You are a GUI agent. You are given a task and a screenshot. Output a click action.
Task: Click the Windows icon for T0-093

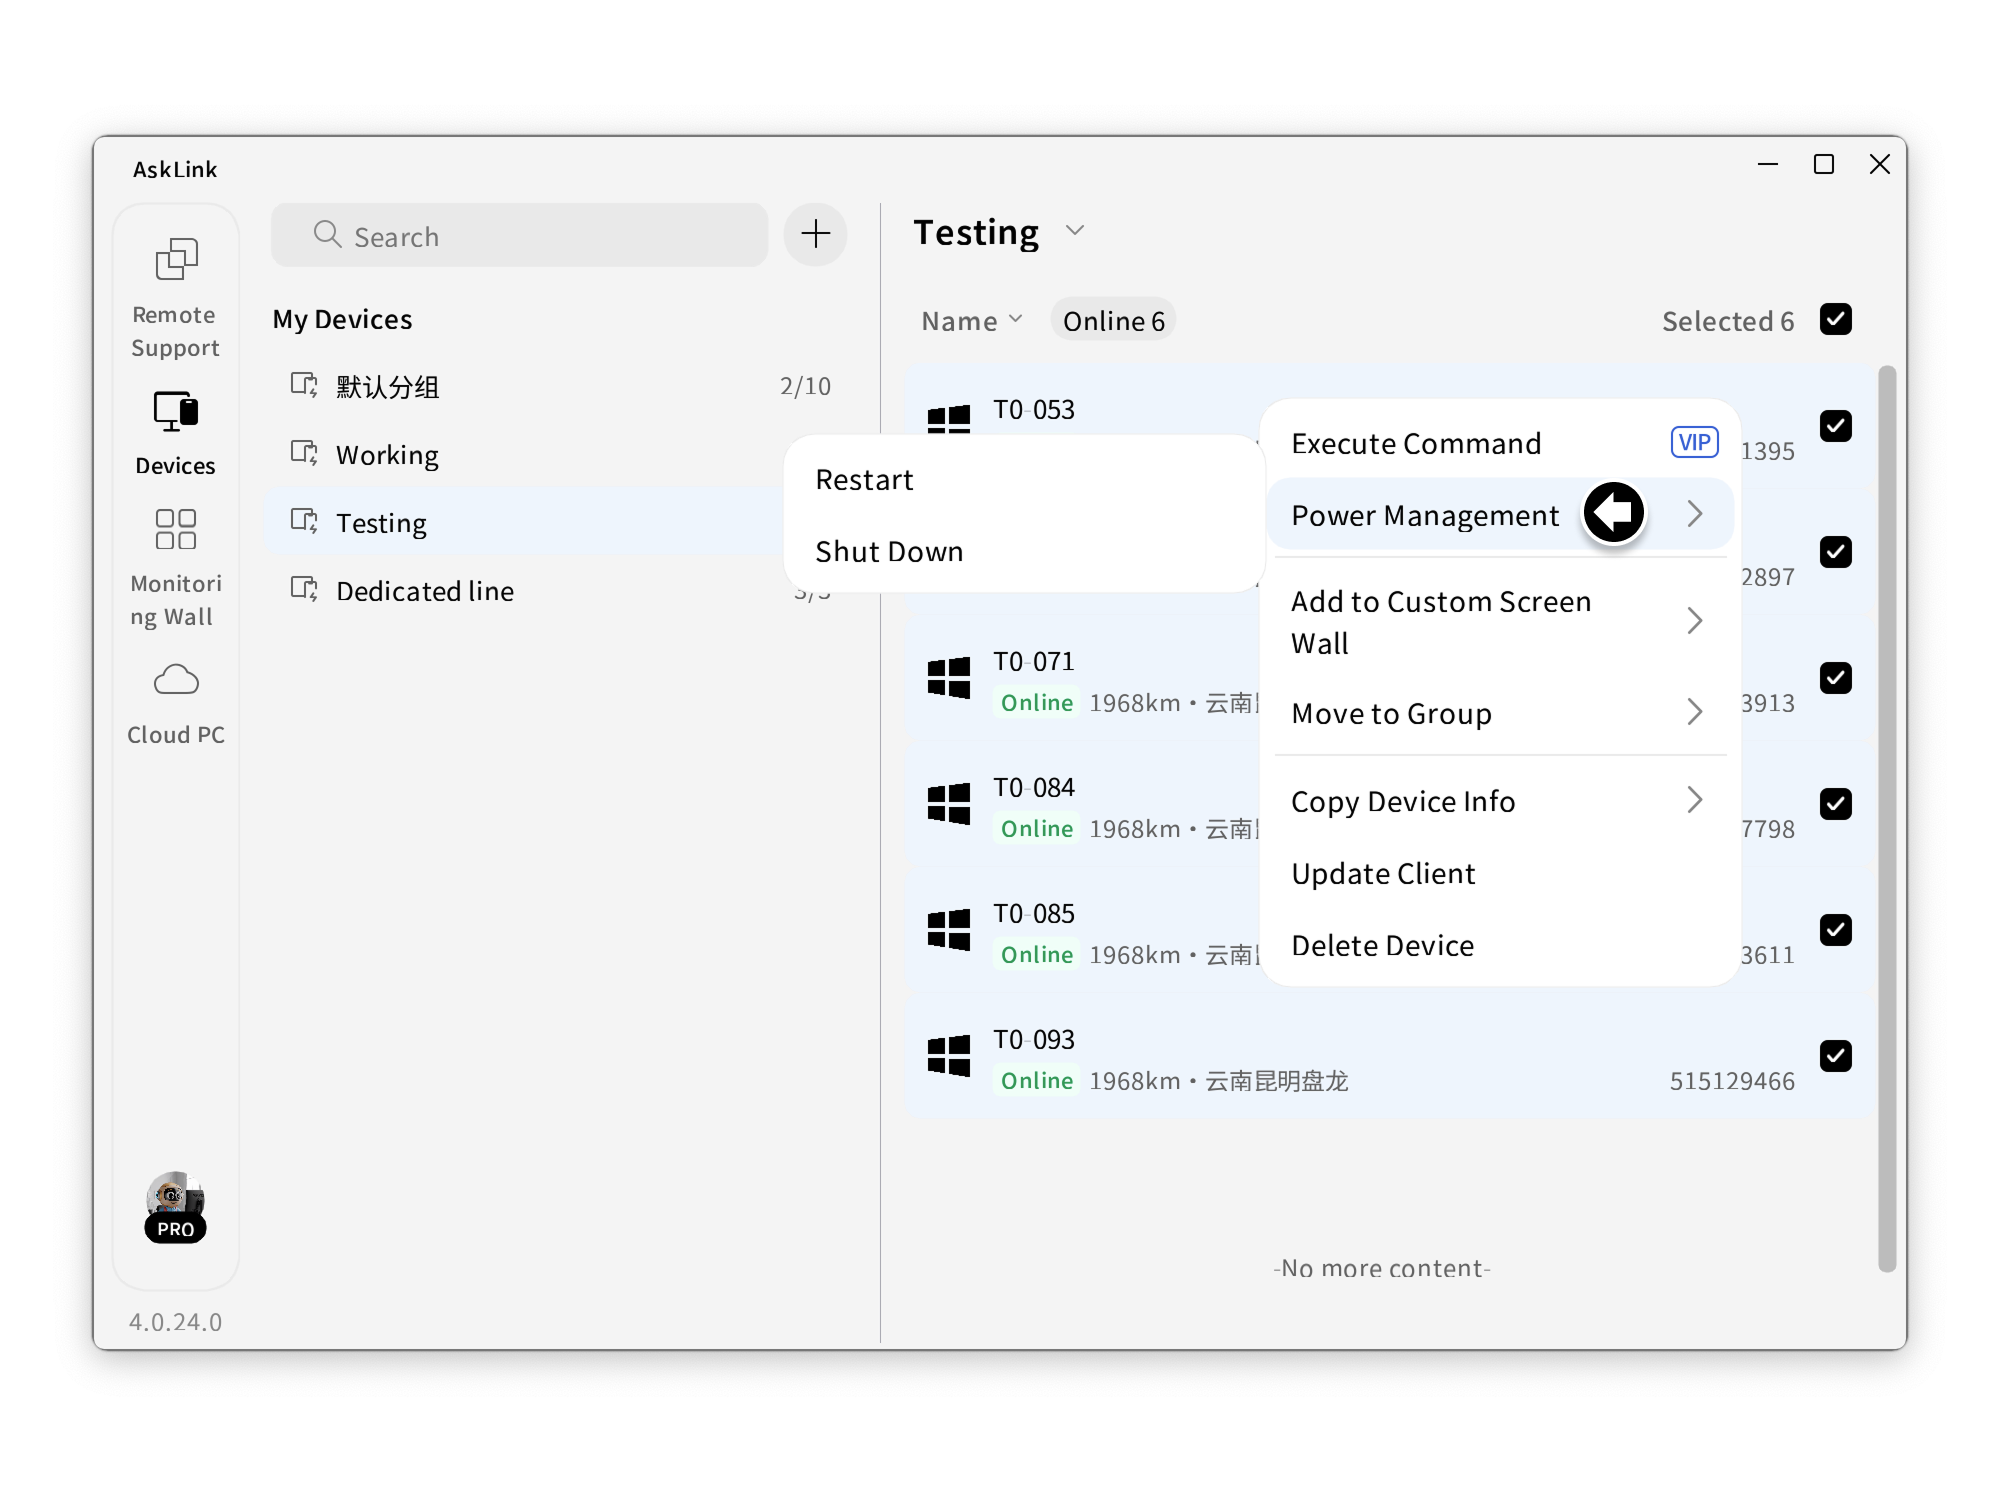(948, 1056)
